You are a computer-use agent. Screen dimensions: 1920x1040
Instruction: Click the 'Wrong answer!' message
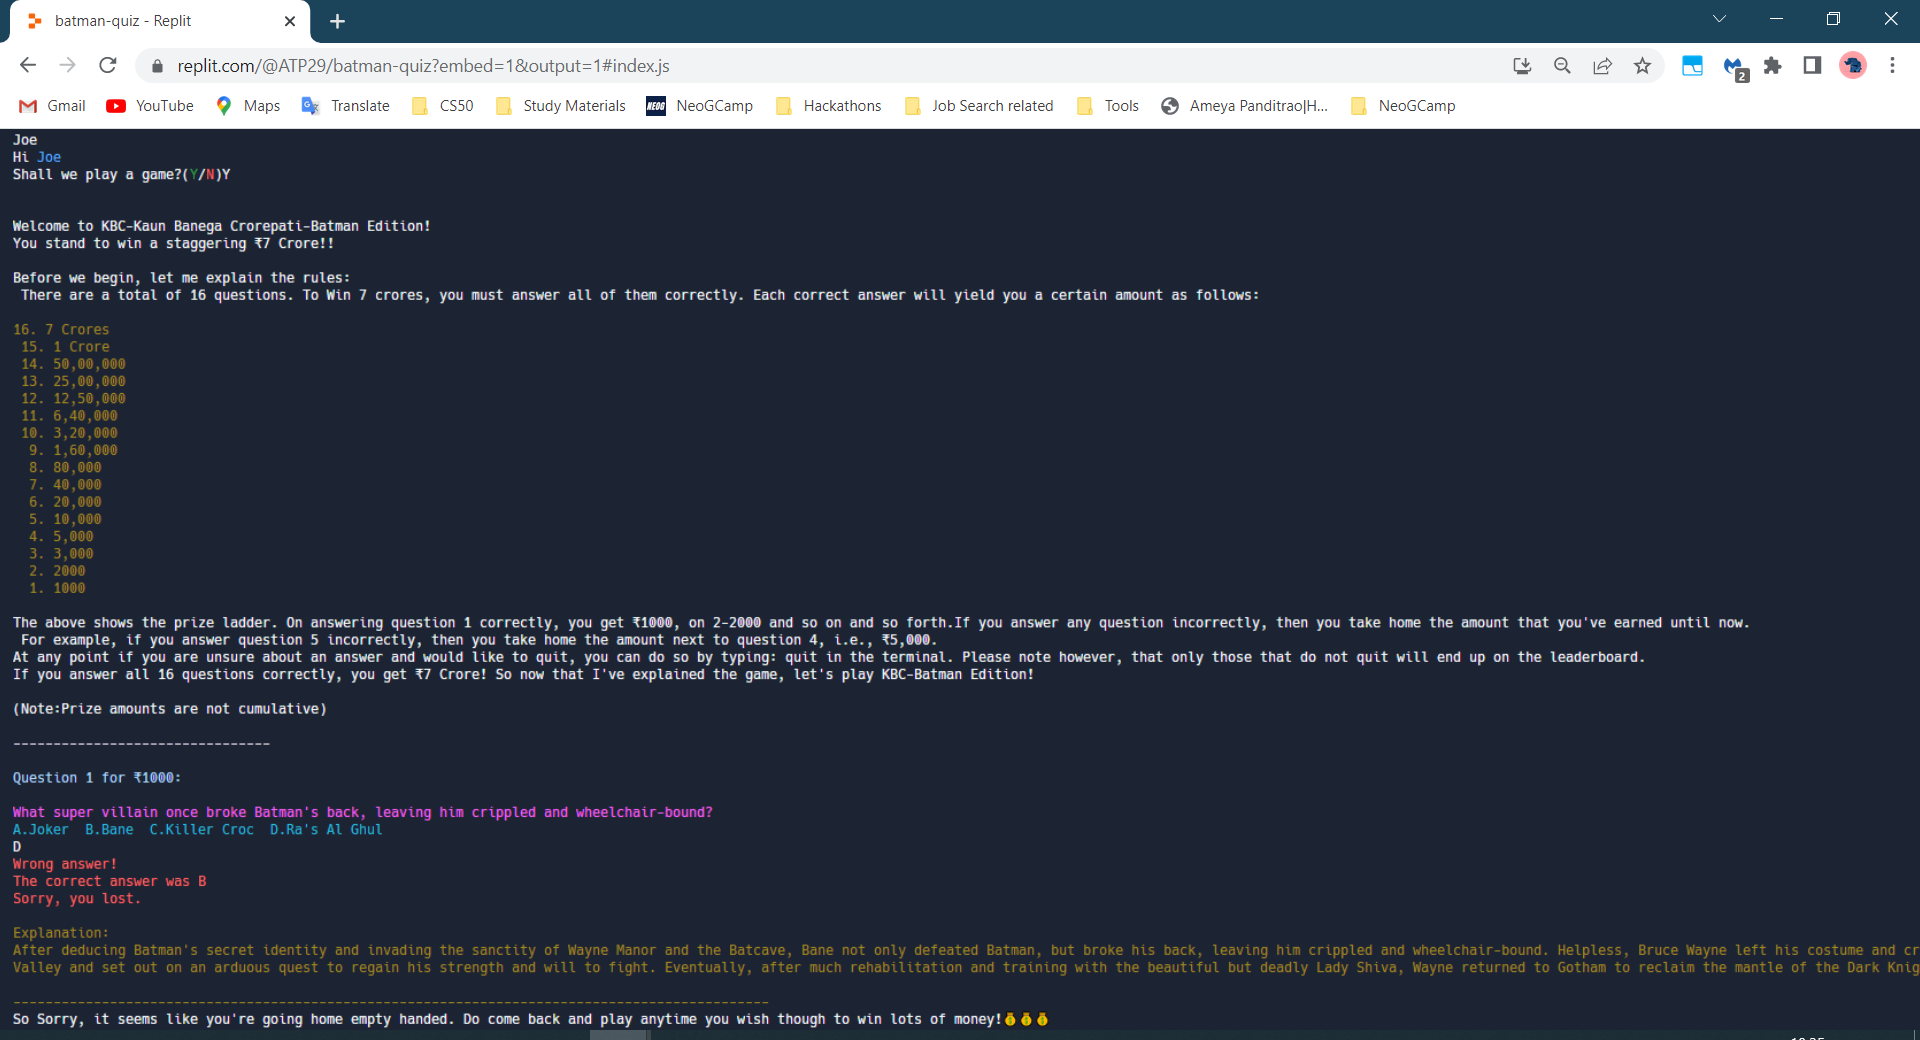pyautogui.click(x=65, y=864)
